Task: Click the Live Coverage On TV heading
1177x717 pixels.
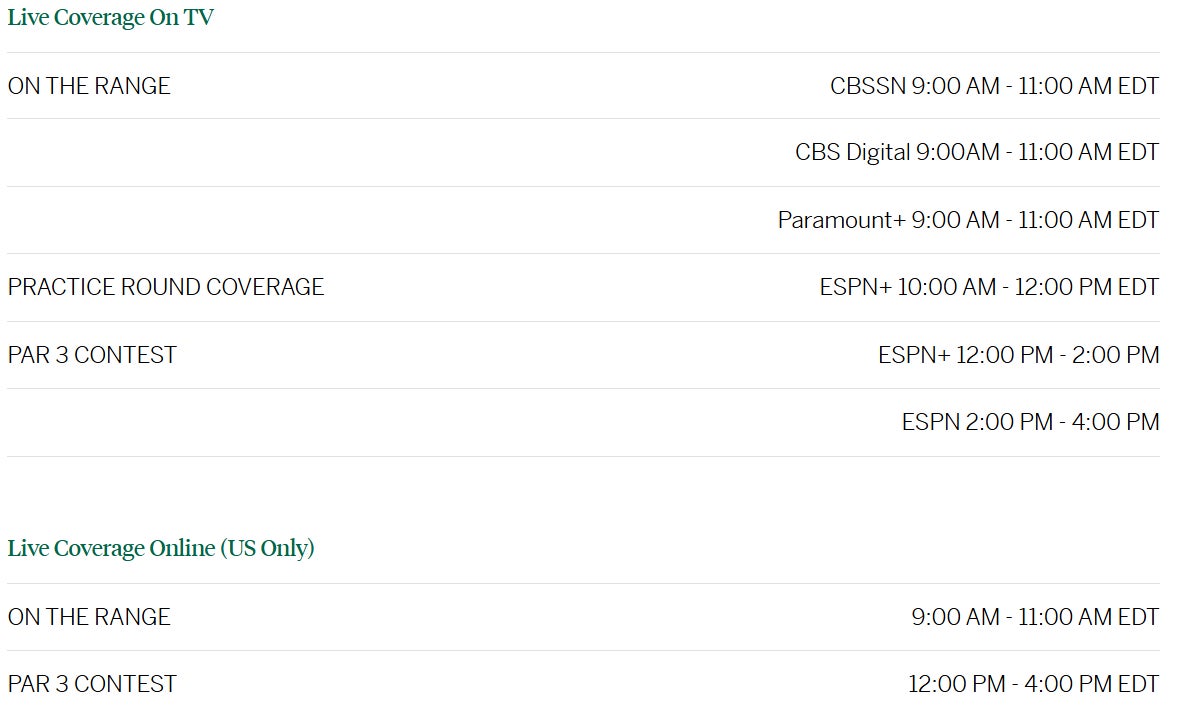Action: tap(110, 17)
